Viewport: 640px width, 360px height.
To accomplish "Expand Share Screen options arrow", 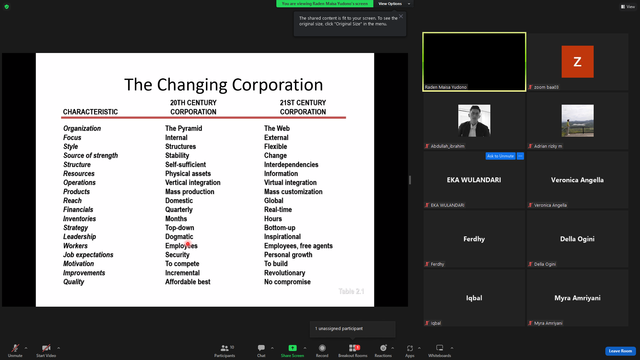I will click(x=305, y=348).
